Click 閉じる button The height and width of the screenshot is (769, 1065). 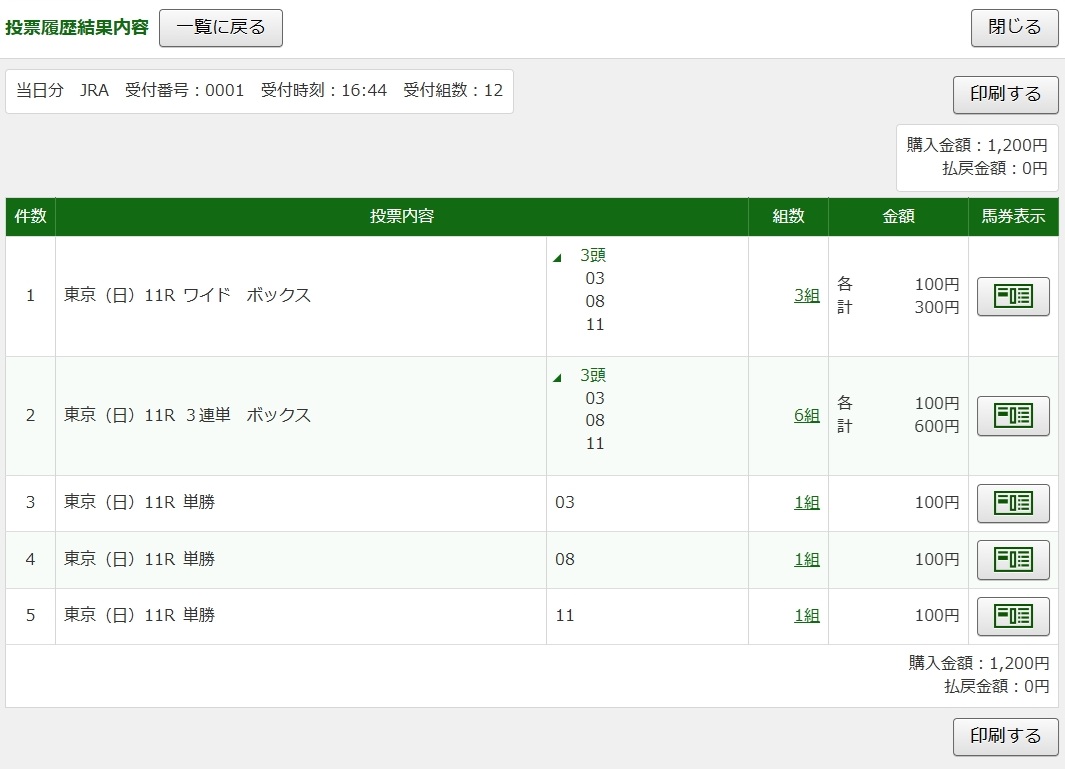[x=1014, y=28]
